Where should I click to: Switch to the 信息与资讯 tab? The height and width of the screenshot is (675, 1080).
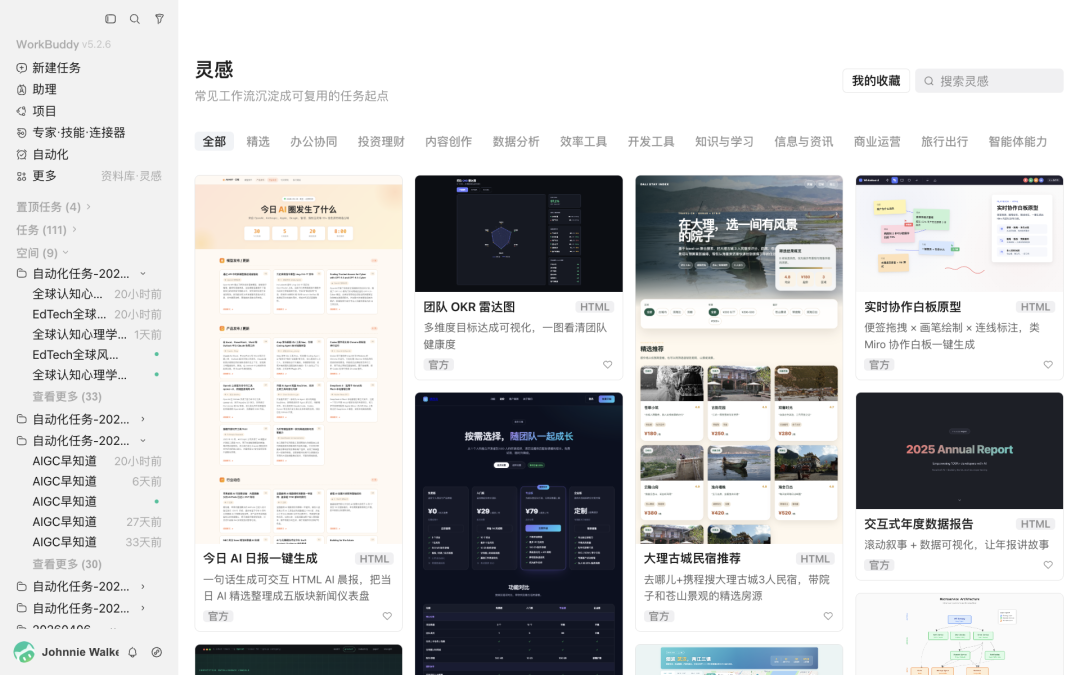(x=804, y=141)
